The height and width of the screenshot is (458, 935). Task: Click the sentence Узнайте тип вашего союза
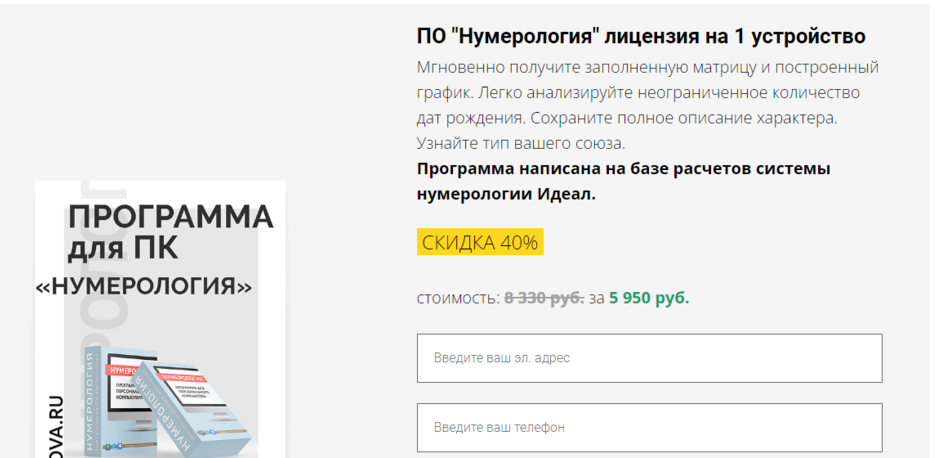click(521, 143)
